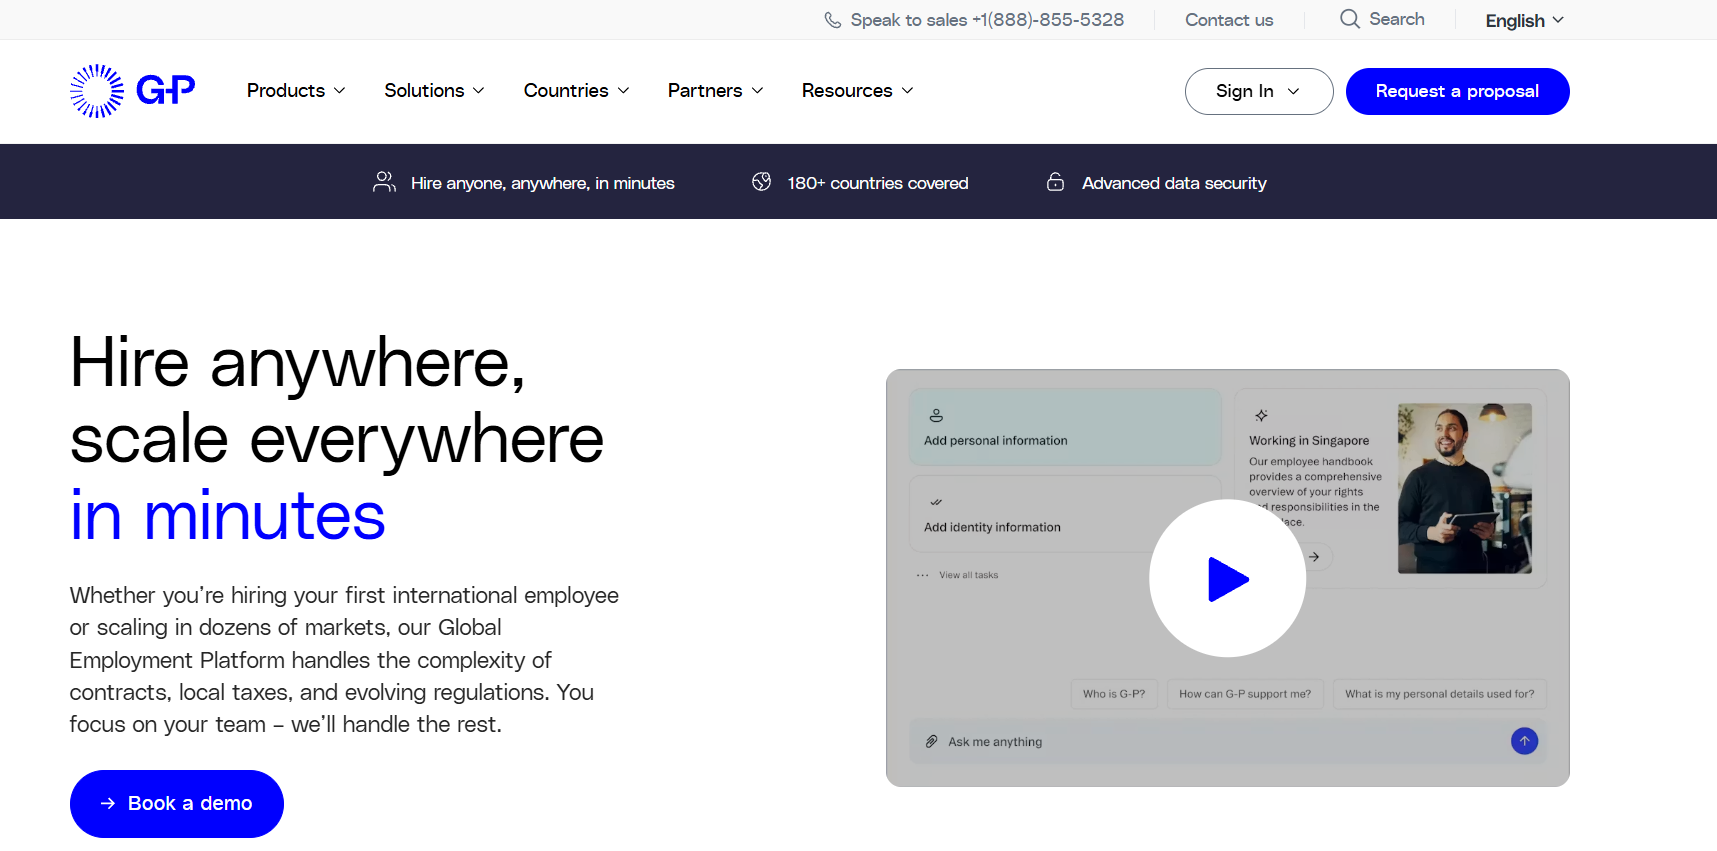1717x851 pixels.
Task: Click the man holding tablet photo
Action: pyautogui.click(x=1465, y=488)
